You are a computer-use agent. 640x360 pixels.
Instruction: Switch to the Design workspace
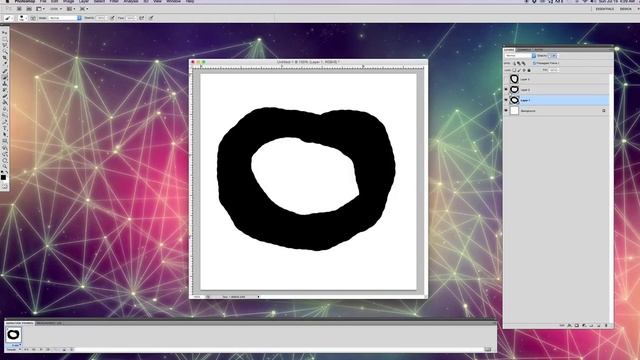[625, 9]
